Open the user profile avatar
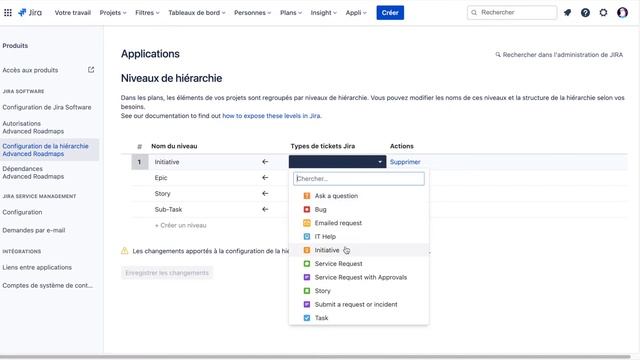Image resolution: width=640 pixels, height=360 pixels. (x=622, y=13)
